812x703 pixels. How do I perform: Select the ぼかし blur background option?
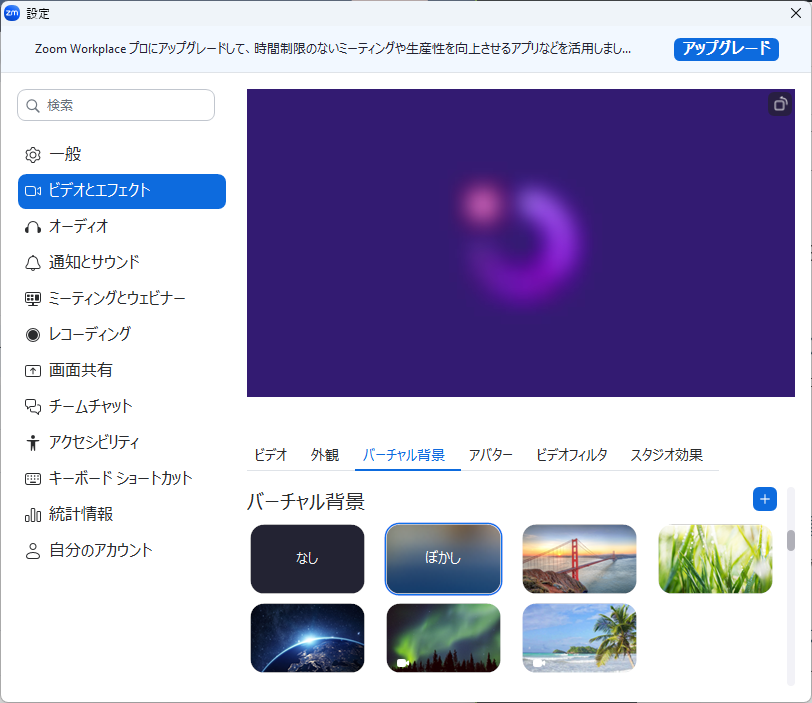[x=443, y=559]
